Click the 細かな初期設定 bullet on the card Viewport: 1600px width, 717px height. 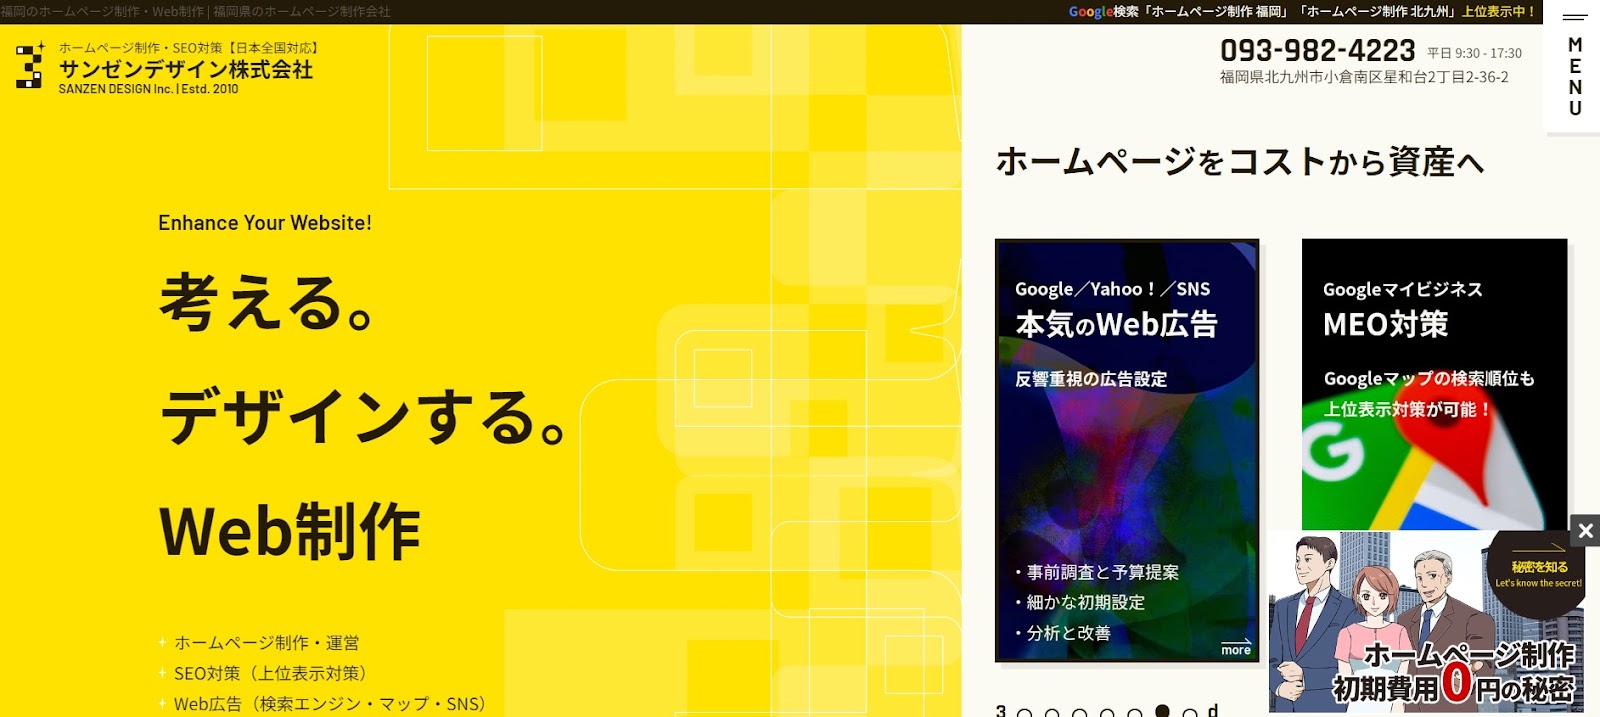pos(1080,602)
